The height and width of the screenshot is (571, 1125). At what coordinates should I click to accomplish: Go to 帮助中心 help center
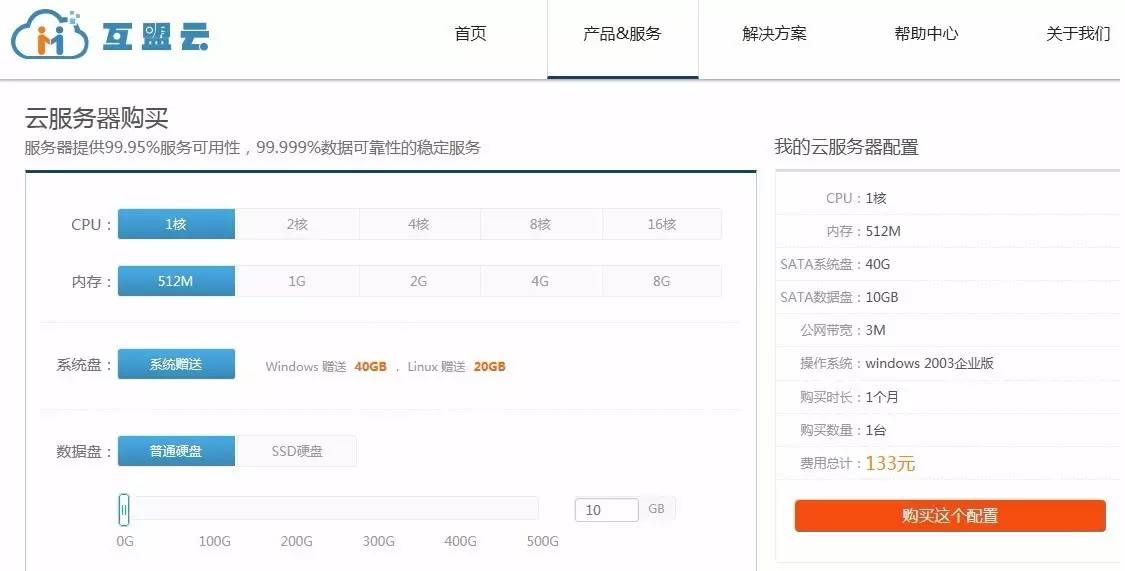tap(926, 34)
